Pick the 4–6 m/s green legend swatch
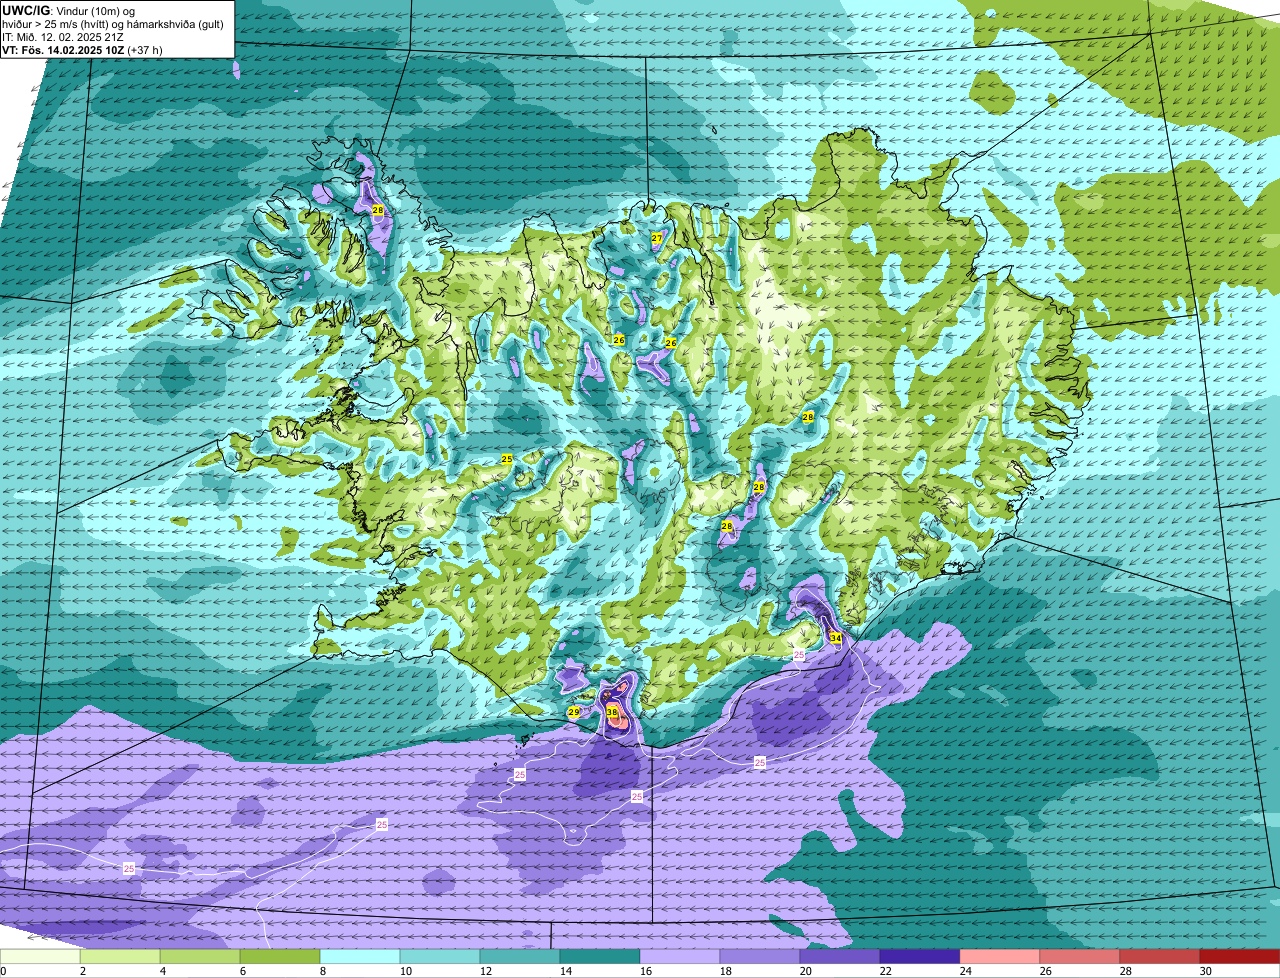 (x=200, y=956)
